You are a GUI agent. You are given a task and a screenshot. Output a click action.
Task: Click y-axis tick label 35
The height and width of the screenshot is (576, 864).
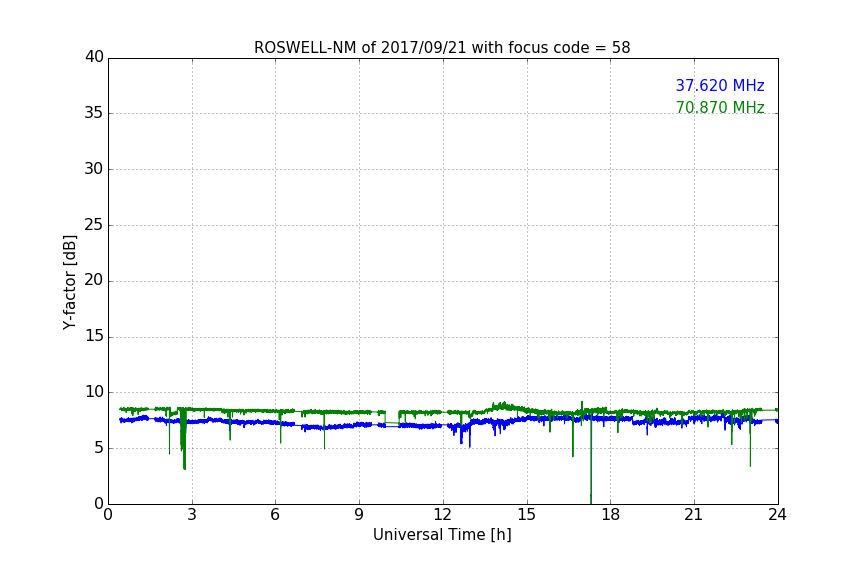pyautogui.click(x=94, y=113)
